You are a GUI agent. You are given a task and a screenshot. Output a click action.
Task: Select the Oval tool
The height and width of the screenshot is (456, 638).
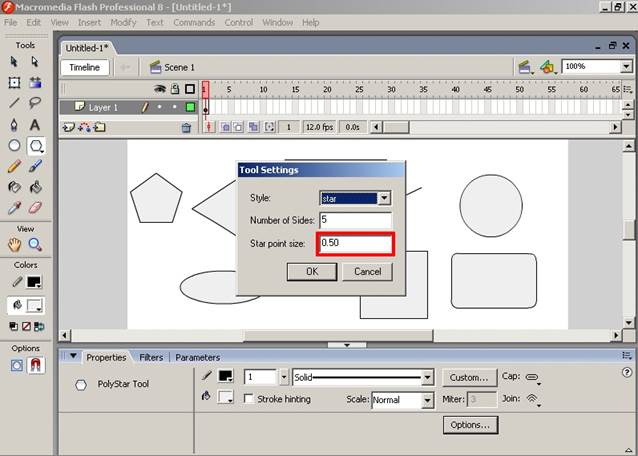pos(14,145)
